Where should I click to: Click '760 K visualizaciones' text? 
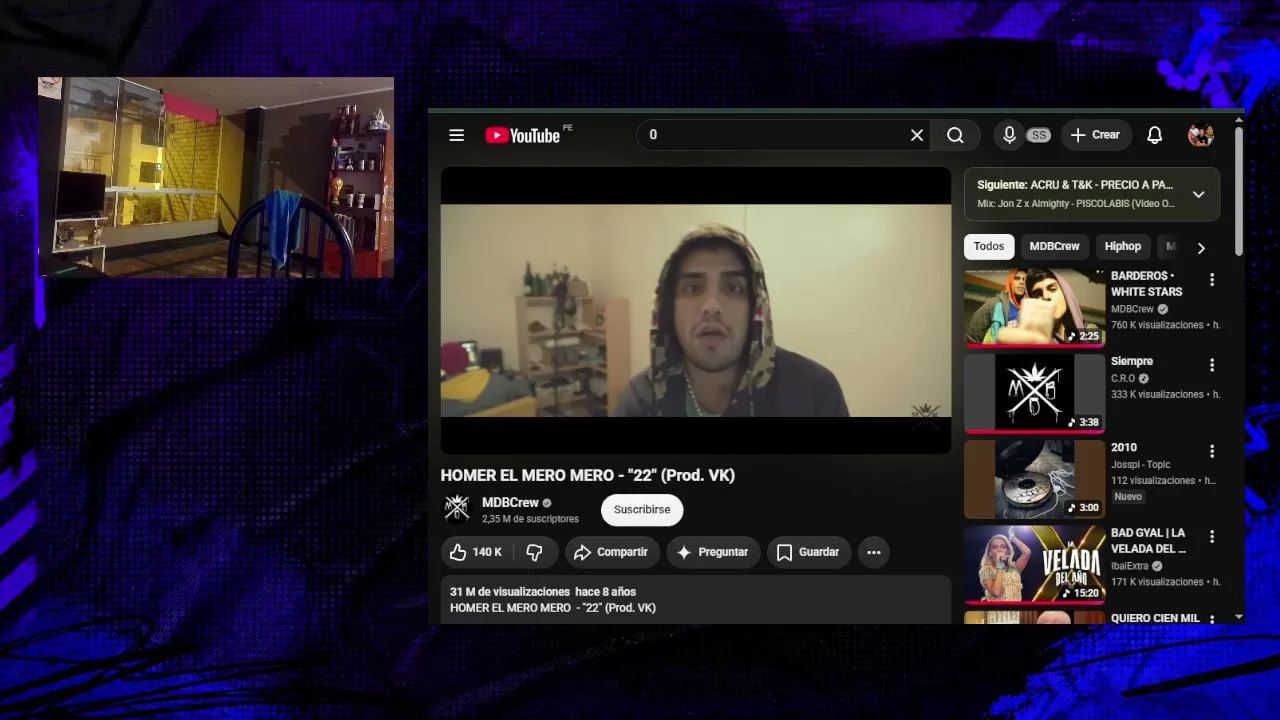1157,325
